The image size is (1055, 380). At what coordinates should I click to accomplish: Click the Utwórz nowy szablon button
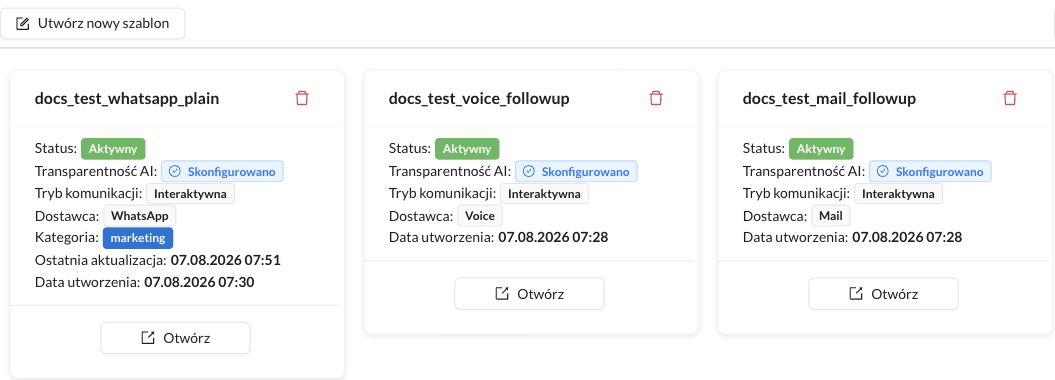pyautogui.click(x=92, y=24)
